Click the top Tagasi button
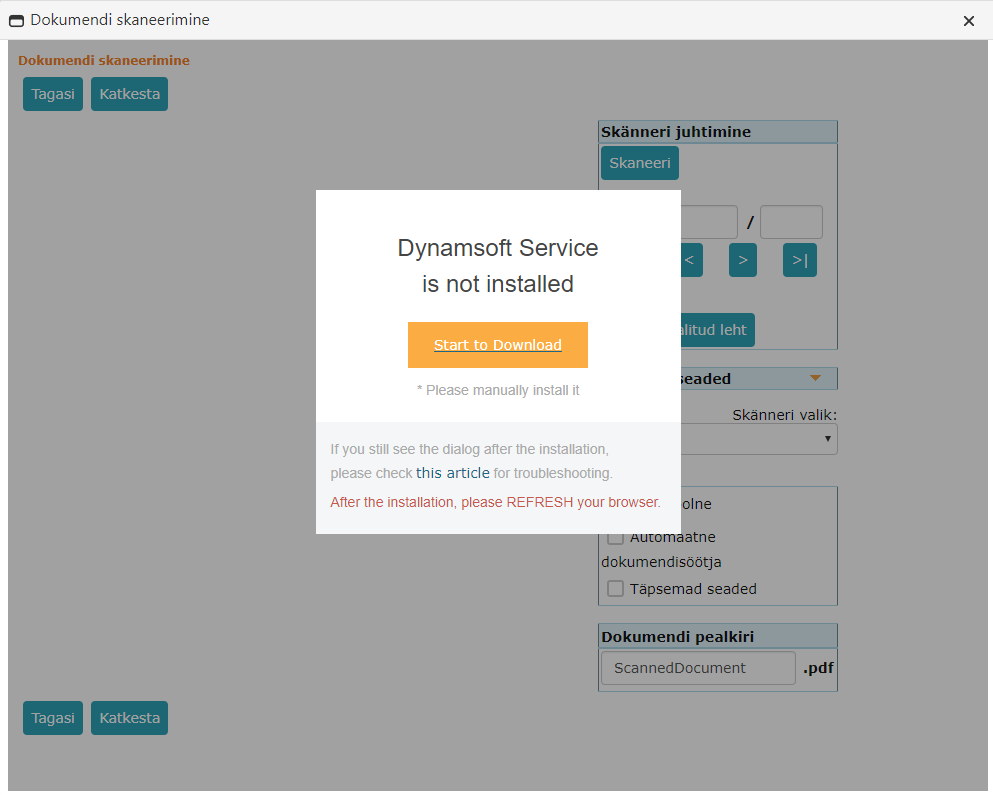This screenshot has height=795, width=993. [x=53, y=94]
